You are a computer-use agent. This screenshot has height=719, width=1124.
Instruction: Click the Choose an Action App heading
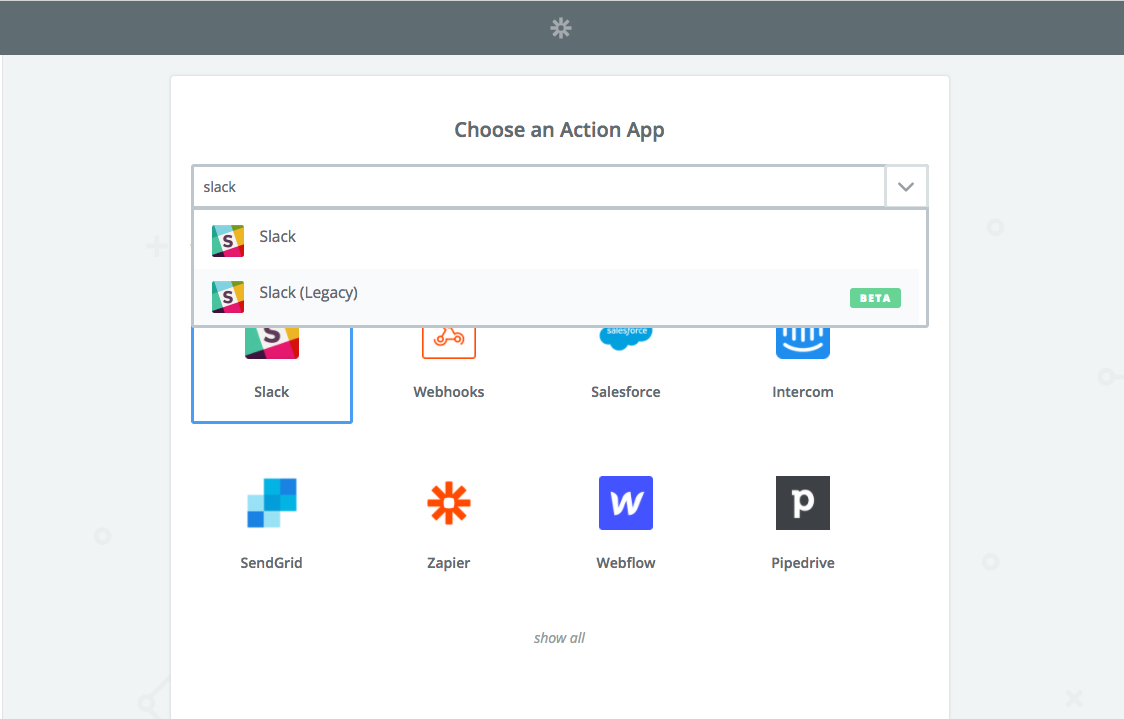tap(559, 130)
